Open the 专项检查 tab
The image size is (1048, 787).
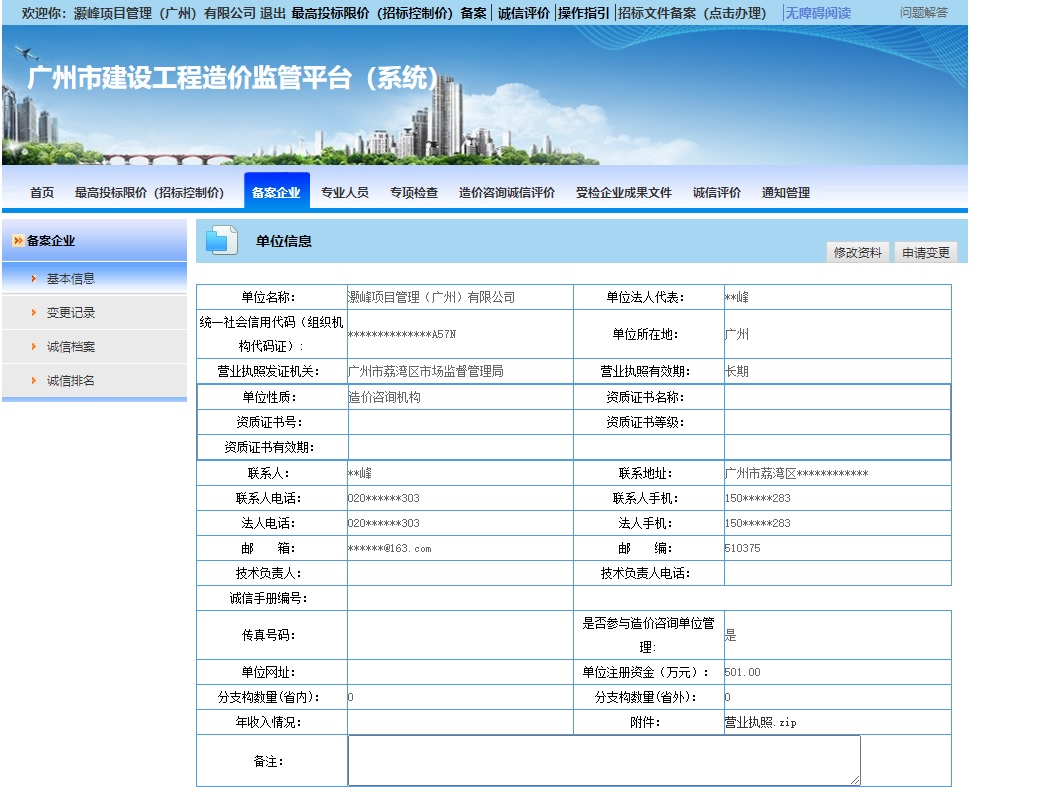[414, 193]
